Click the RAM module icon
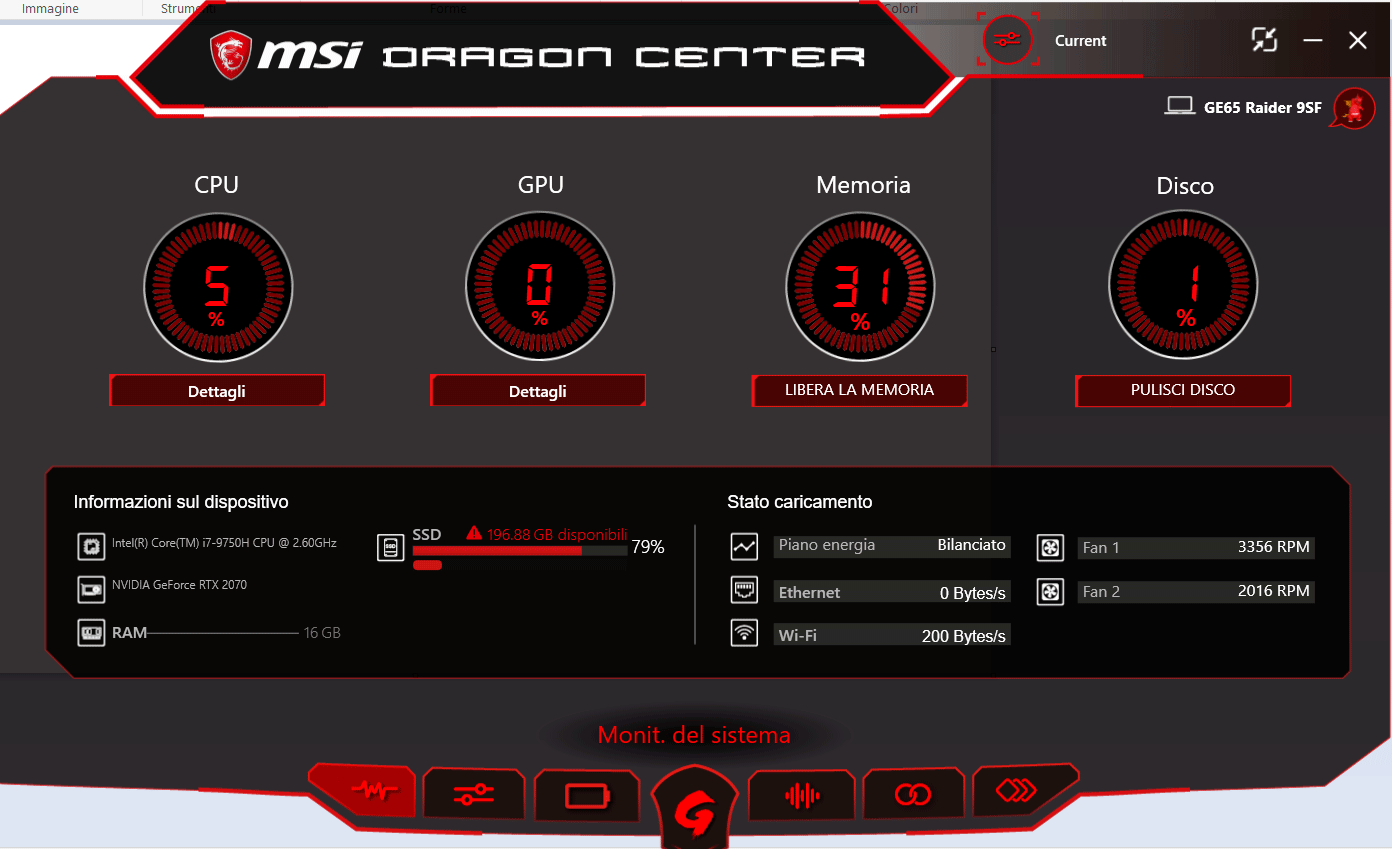This screenshot has height=849, width=1392. 91,633
